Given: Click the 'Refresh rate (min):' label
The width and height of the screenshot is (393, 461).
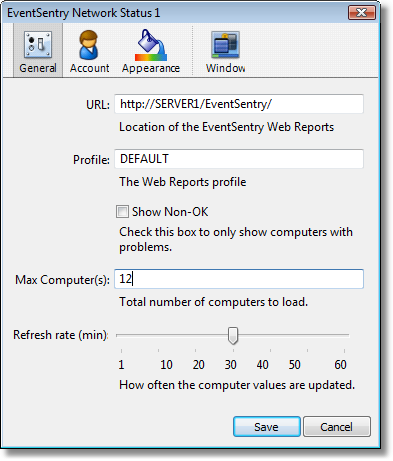Looking at the screenshot, I should [x=61, y=335].
